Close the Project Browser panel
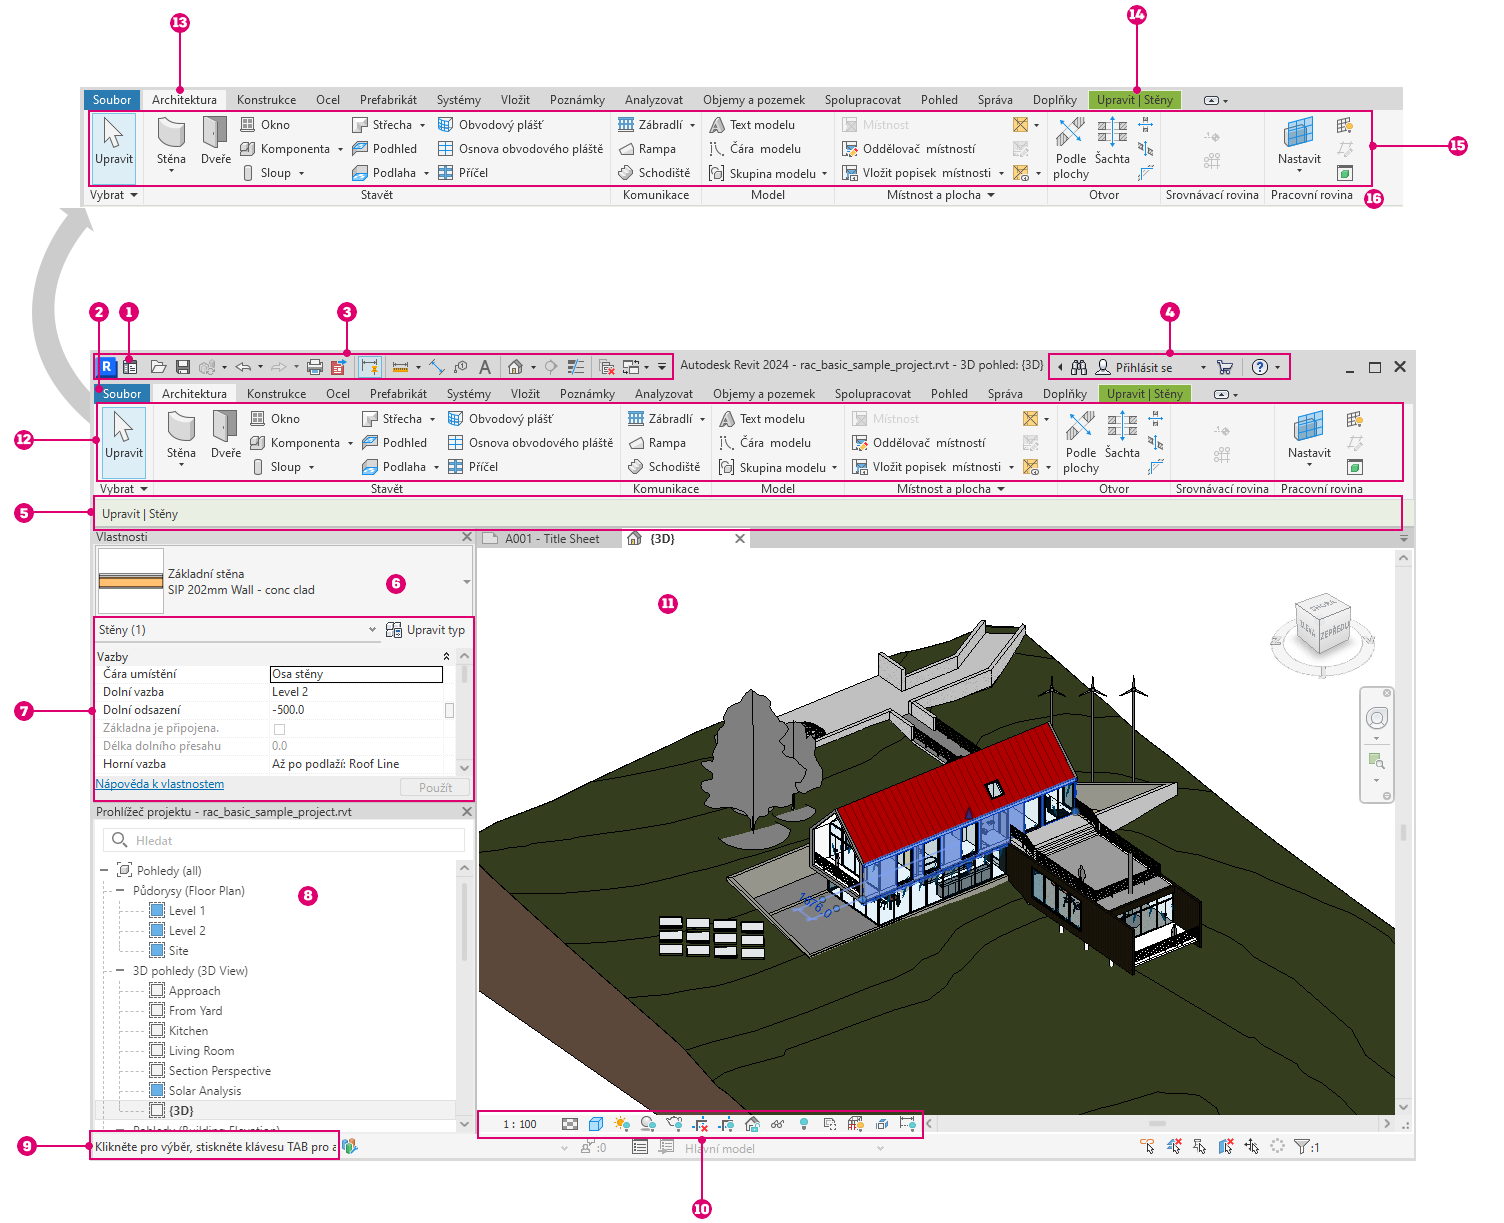Viewport: 1504px width, 1223px height. pos(466,812)
